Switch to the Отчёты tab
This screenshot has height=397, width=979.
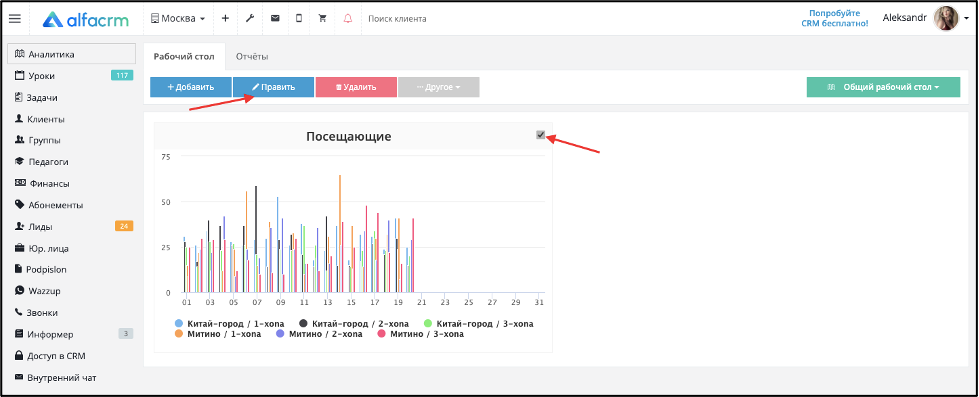[x=252, y=57]
